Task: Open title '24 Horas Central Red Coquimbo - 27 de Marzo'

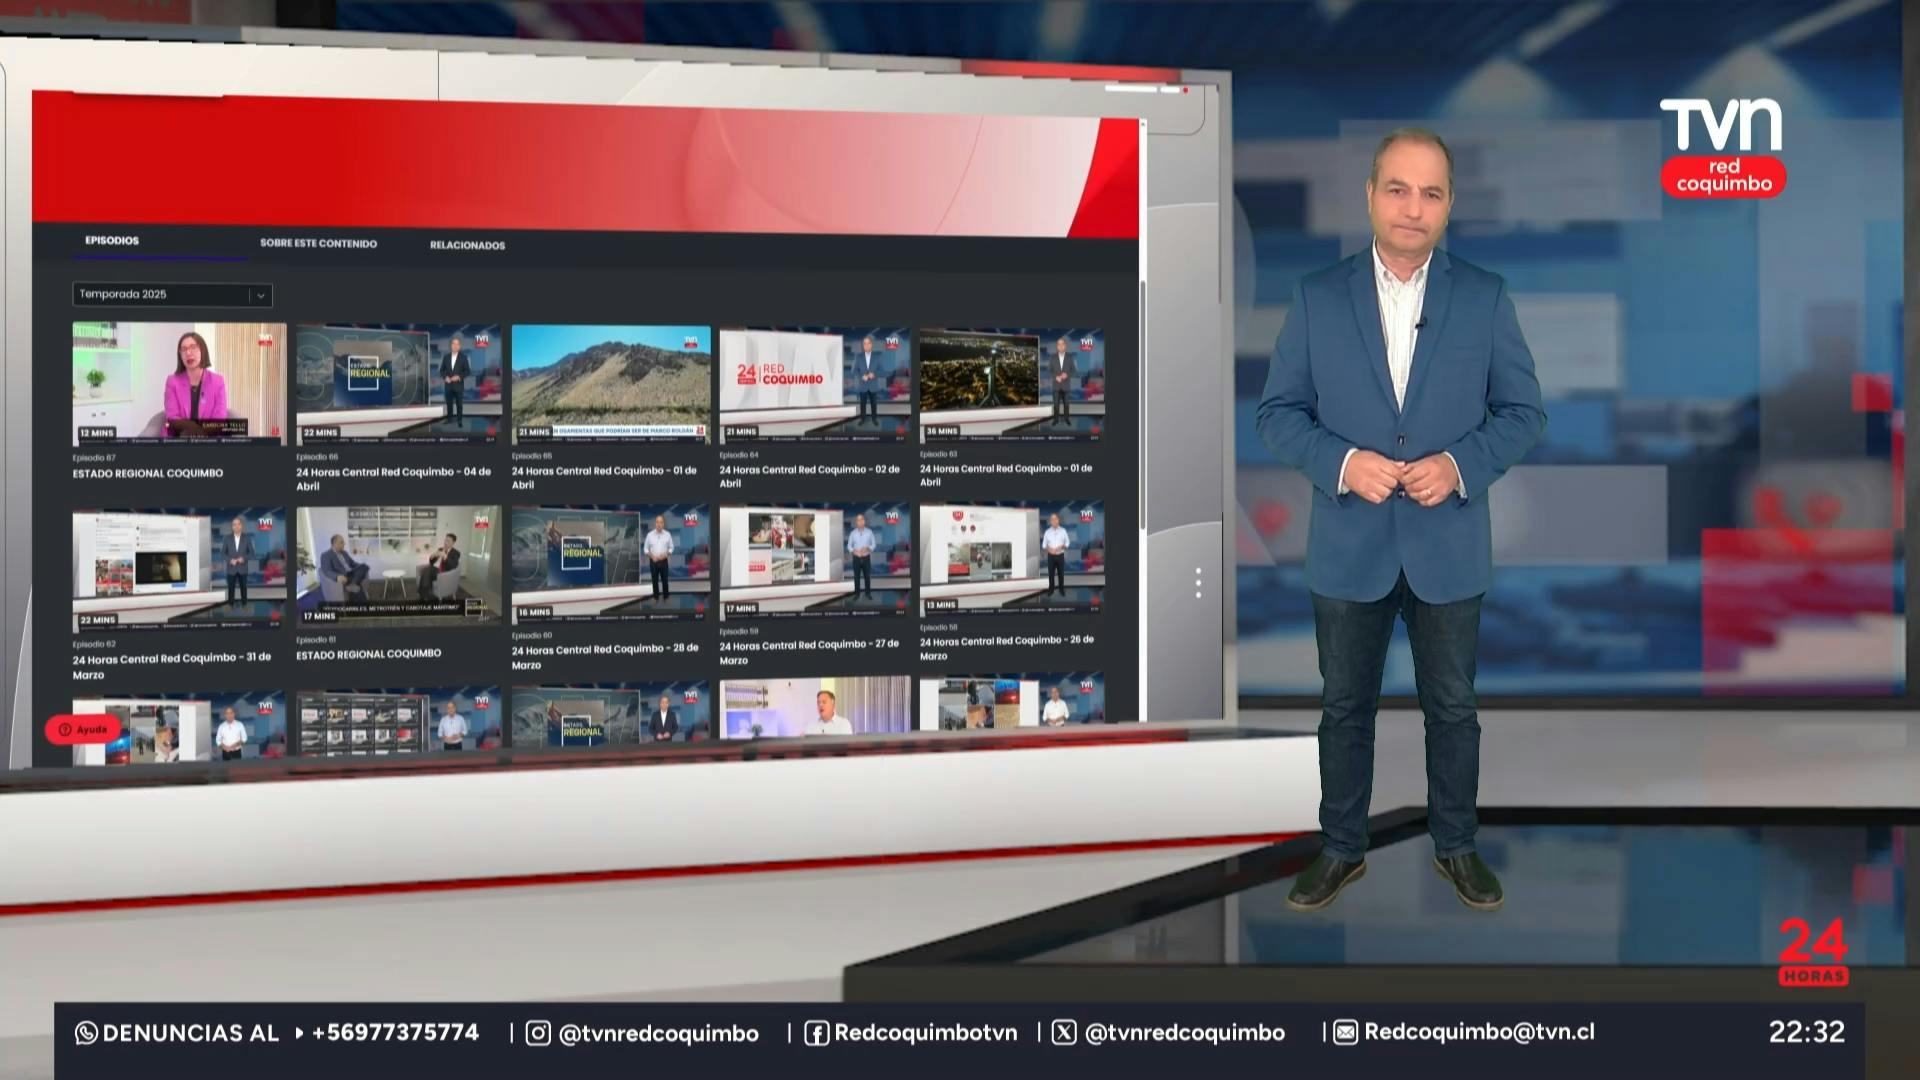Action: click(x=809, y=652)
